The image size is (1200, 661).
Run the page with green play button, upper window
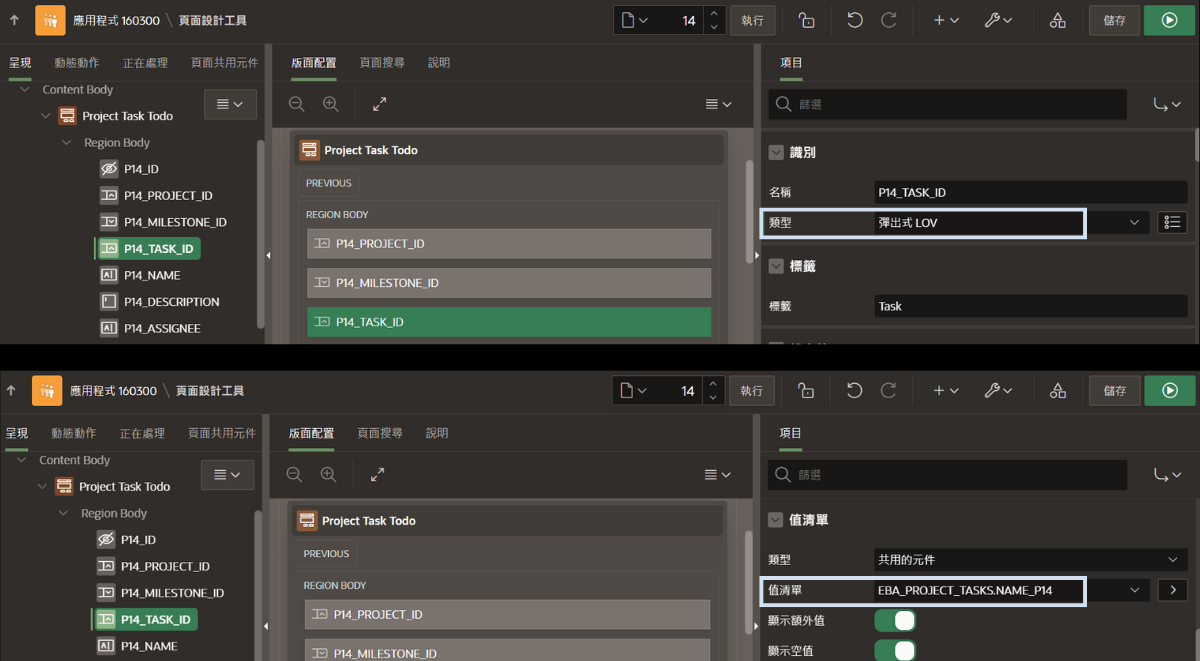point(1170,20)
